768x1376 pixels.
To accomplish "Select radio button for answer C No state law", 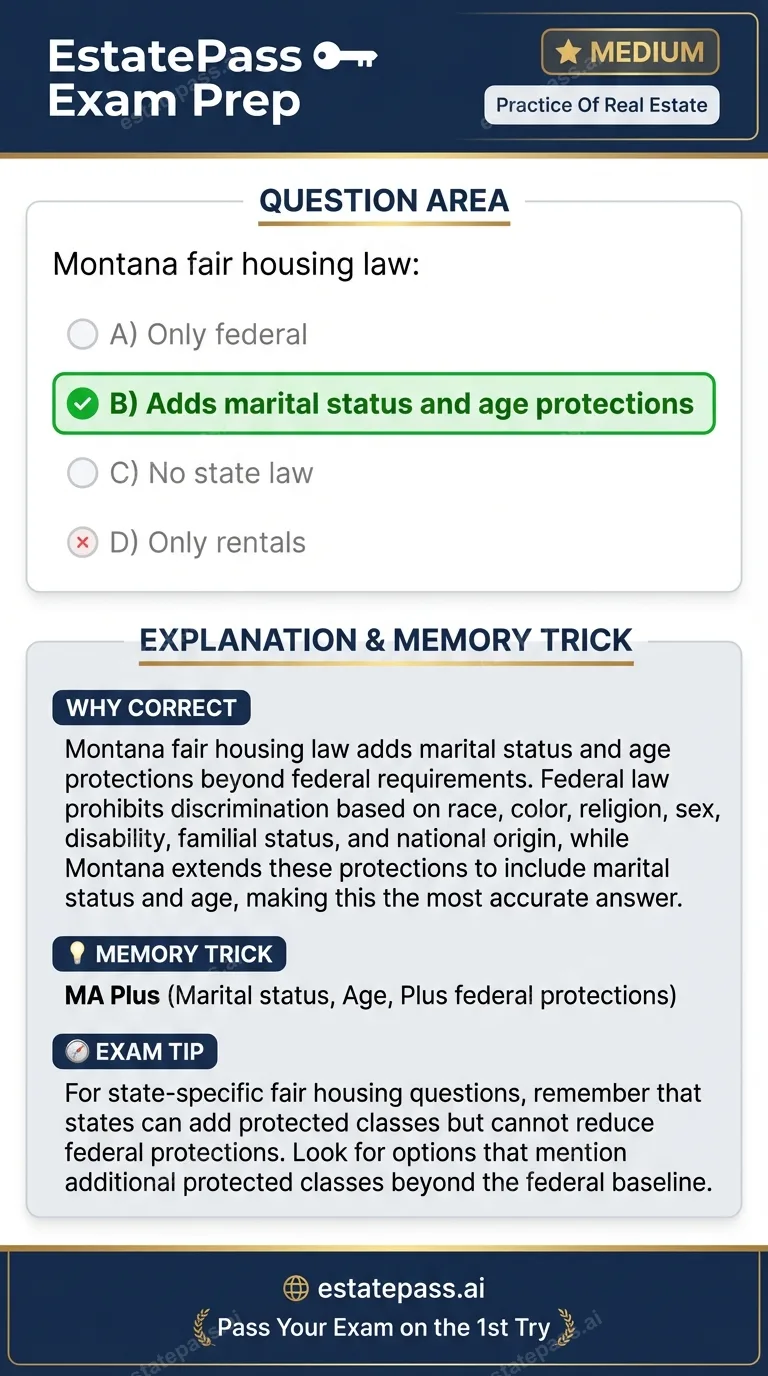I will 83,473.
